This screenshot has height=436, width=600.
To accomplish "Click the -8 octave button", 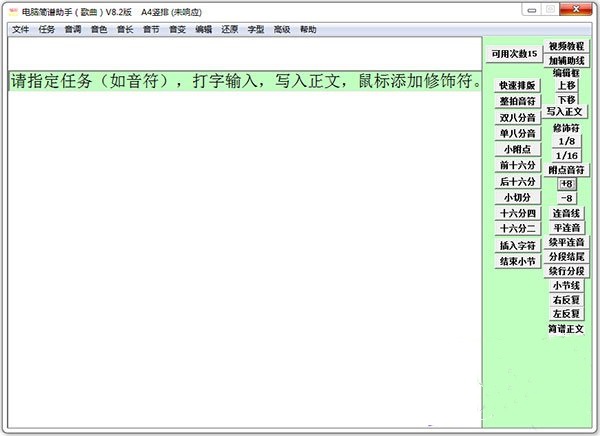I will (566, 198).
